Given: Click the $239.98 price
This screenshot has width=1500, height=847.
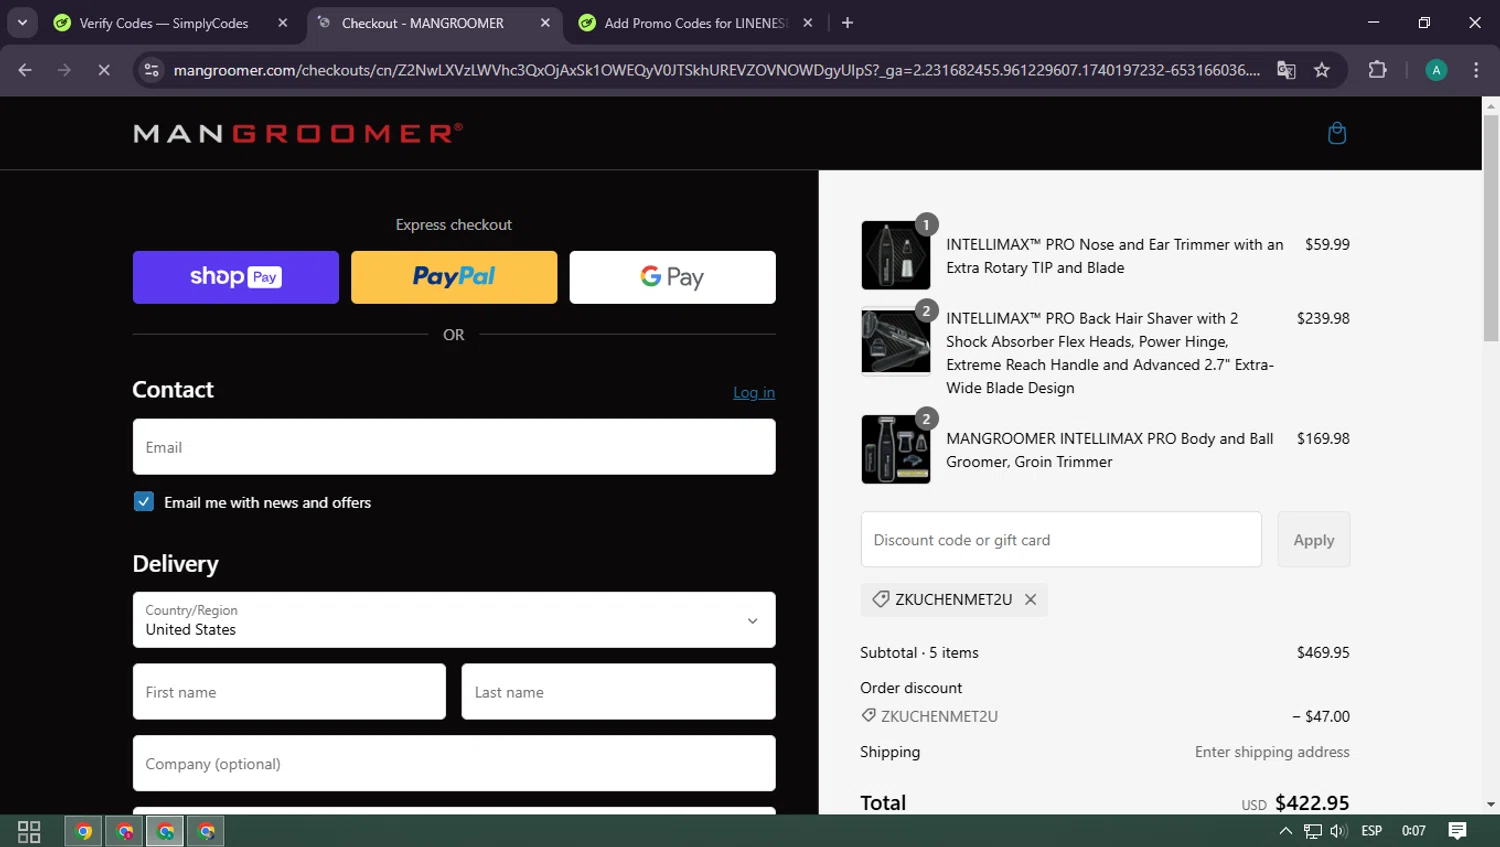Looking at the screenshot, I should (1323, 318).
